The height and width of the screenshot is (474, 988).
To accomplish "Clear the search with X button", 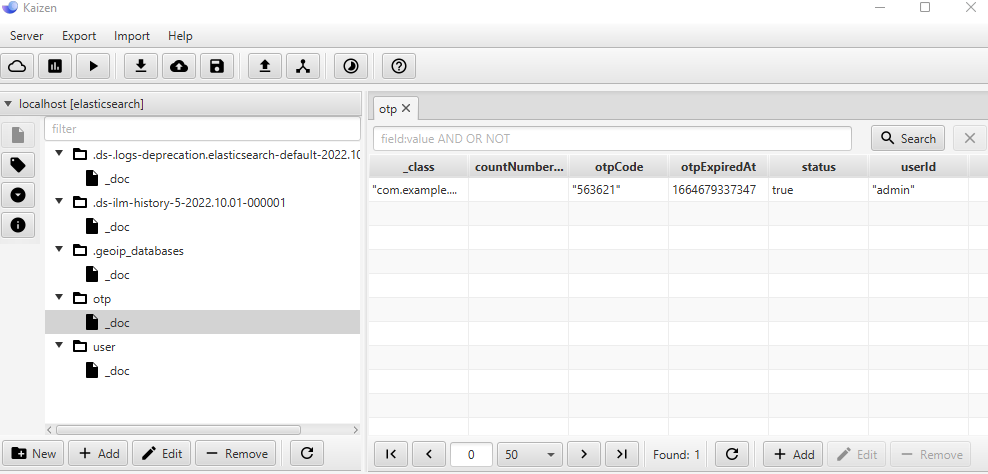I will (970, 138).
